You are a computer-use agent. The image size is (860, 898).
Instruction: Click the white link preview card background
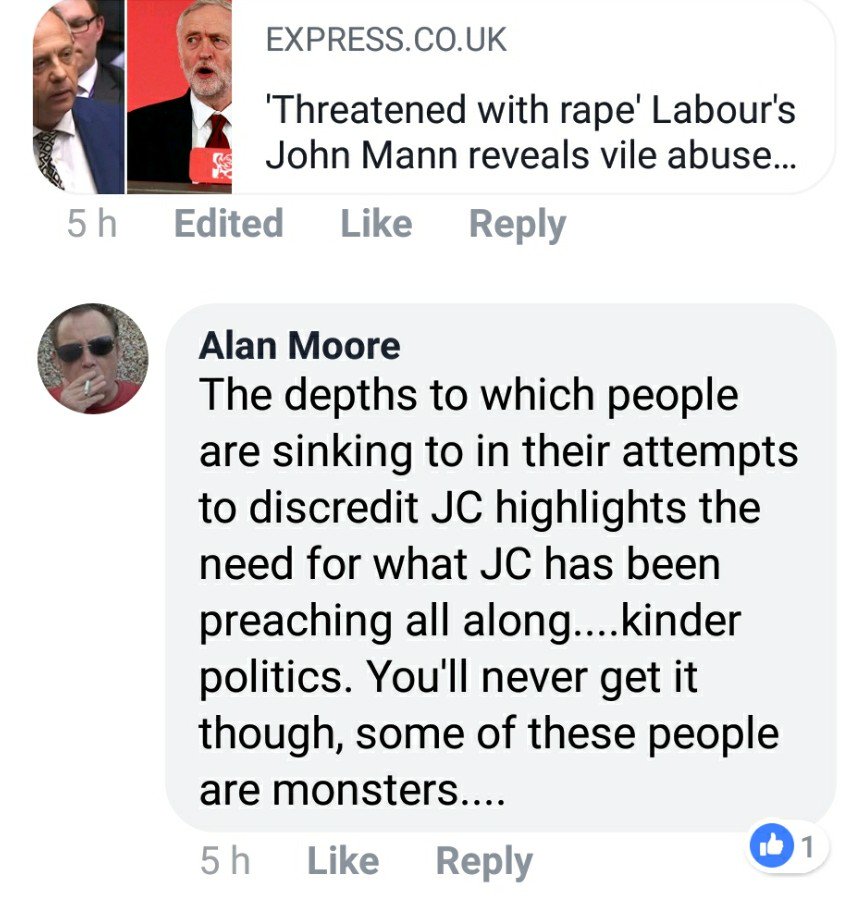pos(532,96)
